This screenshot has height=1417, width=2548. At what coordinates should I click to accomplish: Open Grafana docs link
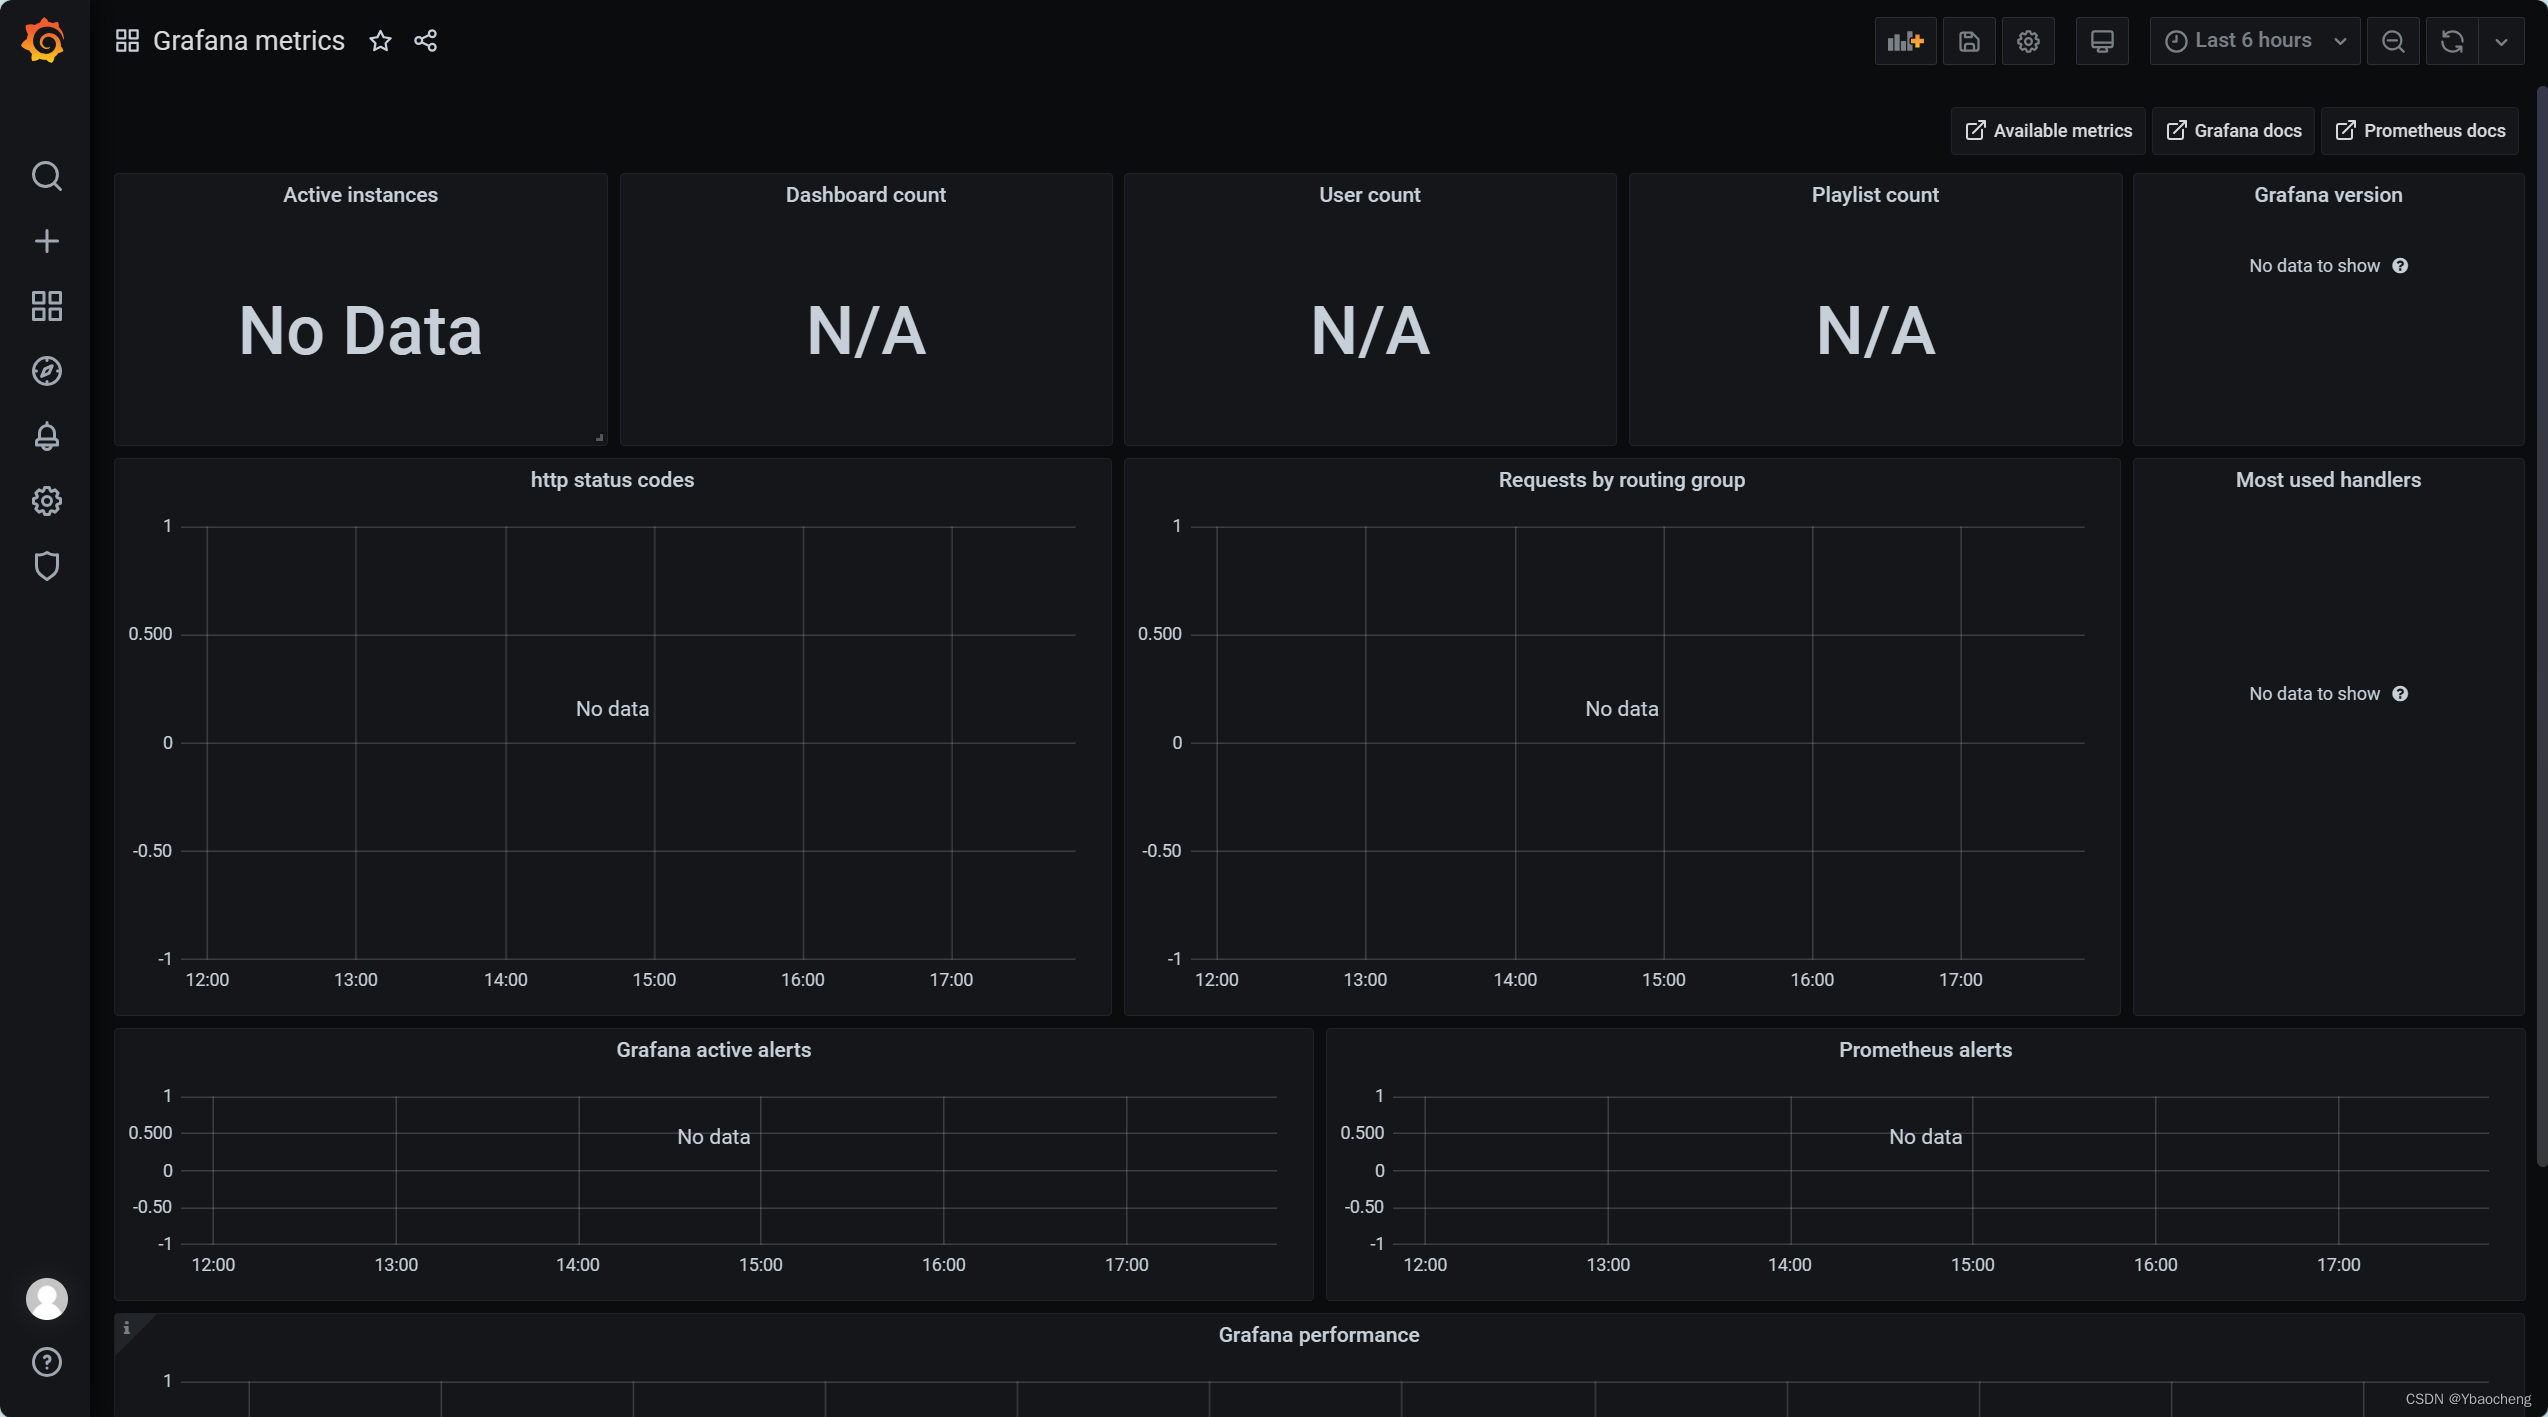2233,131
